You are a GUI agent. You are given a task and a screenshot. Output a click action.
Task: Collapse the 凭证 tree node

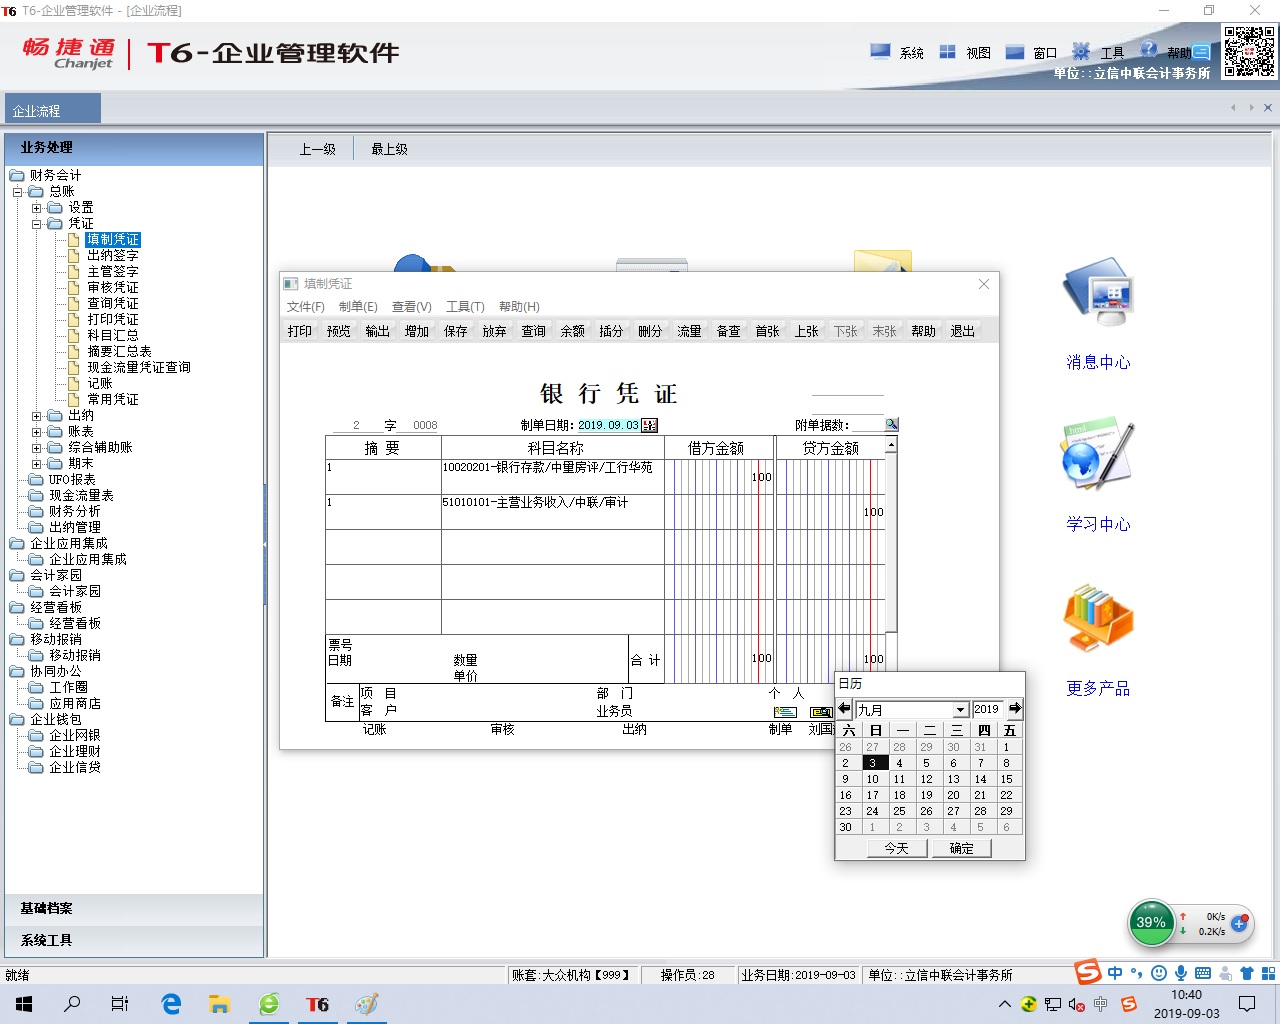pyautogui.click(x=36, y=224)
